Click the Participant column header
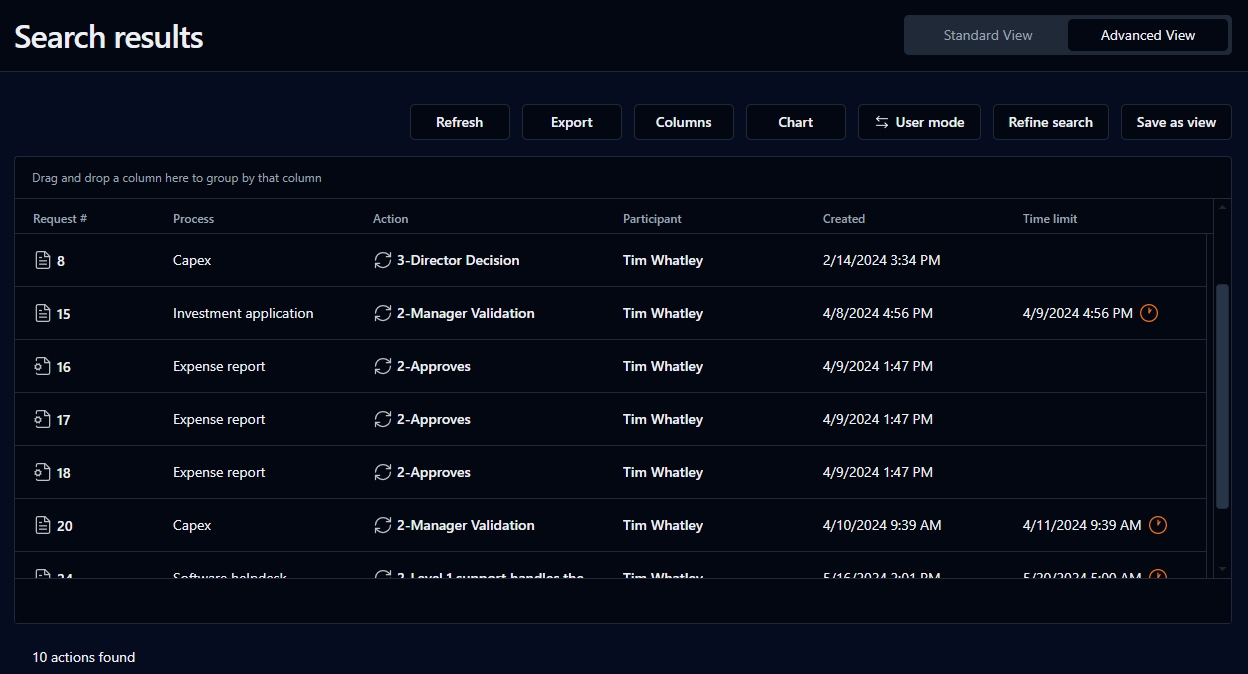Screen dimensions: 1248x674 coord(652,219)
